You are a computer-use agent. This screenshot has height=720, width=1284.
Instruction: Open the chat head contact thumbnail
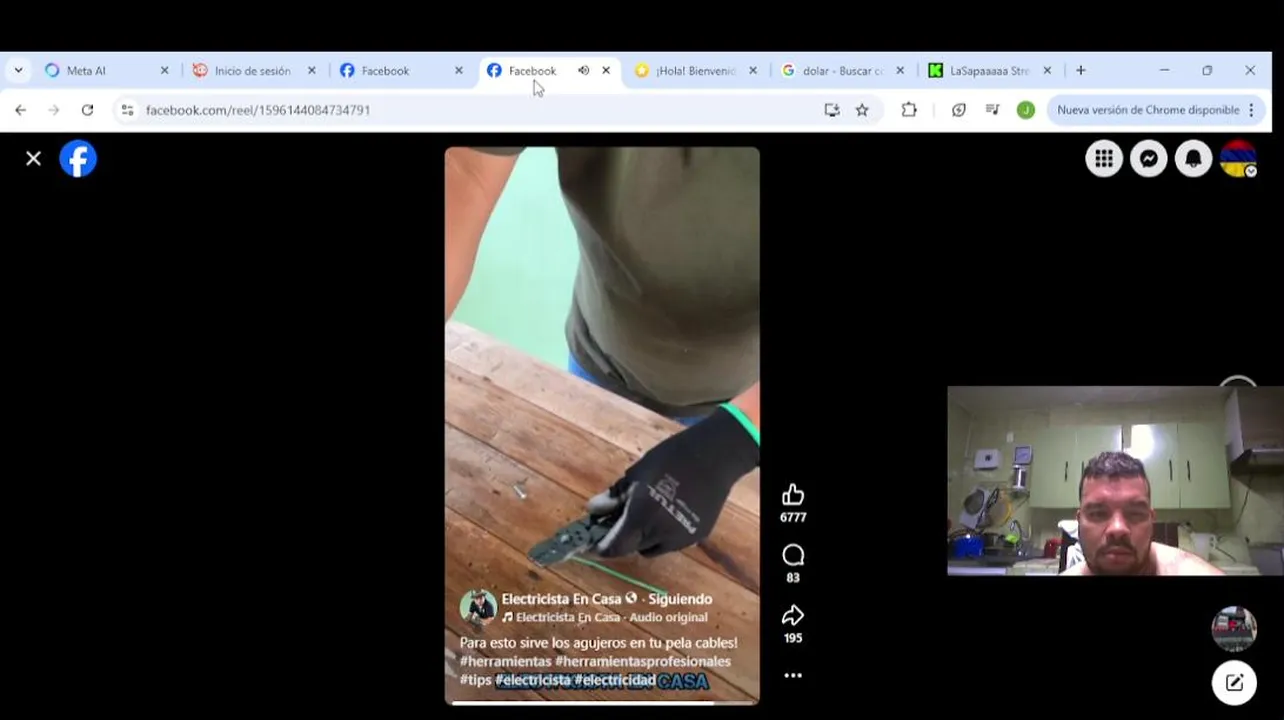click(1234, 629)
